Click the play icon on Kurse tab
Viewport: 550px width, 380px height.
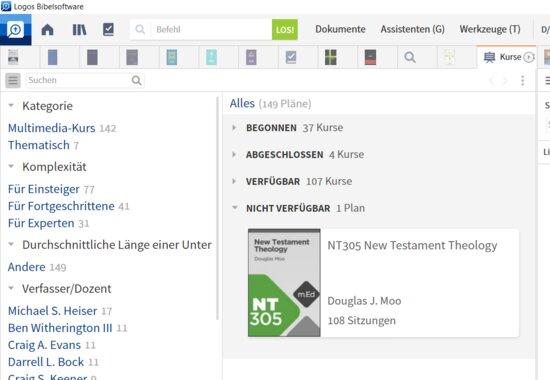(529, 57)
